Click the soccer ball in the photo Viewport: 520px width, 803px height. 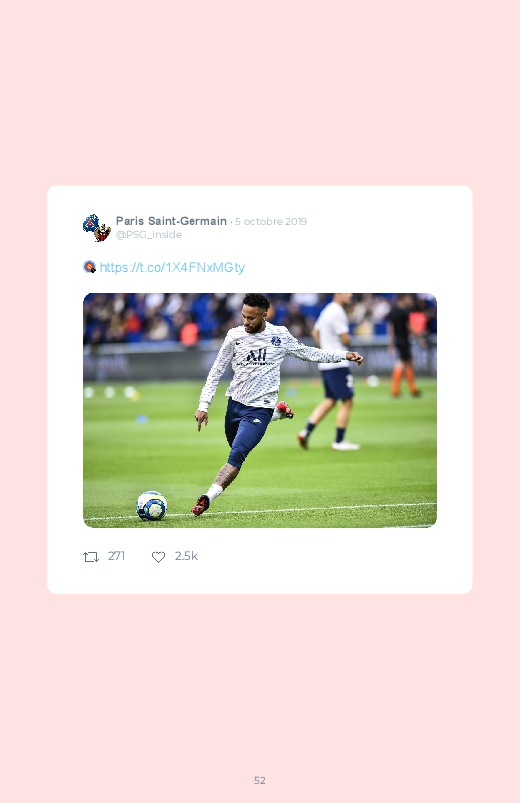[152, 505]
